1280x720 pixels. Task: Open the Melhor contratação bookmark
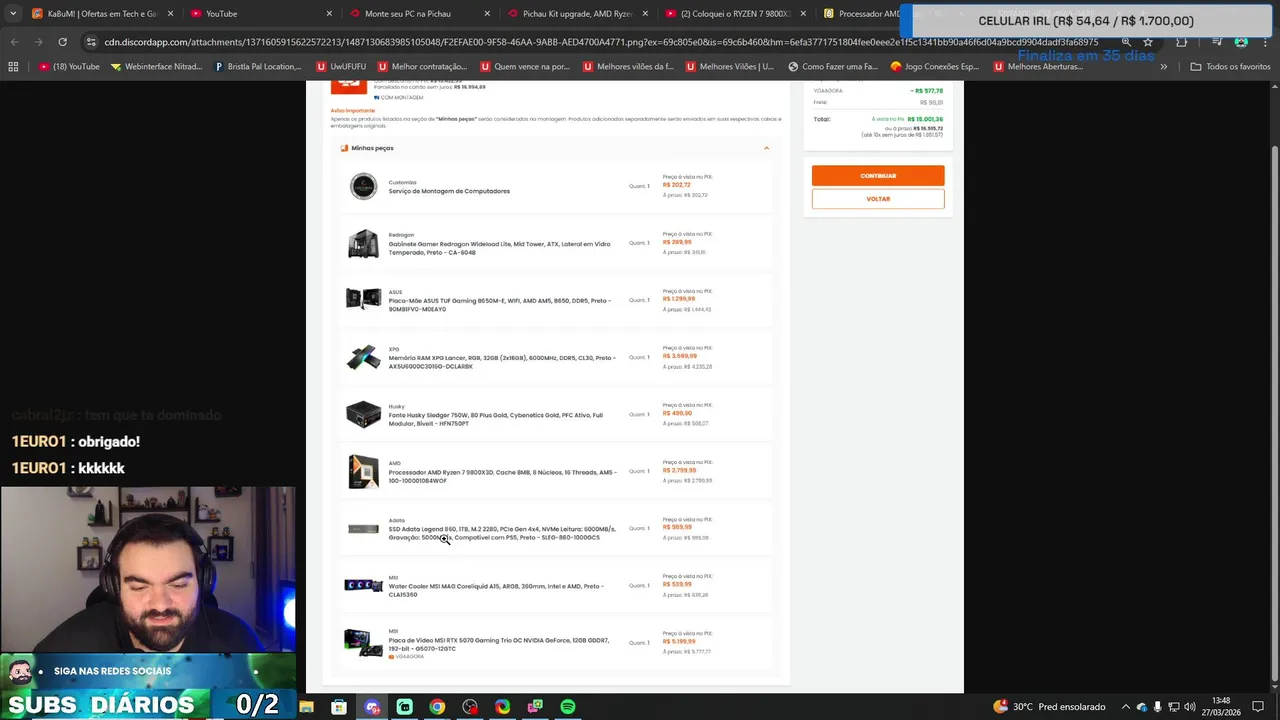[x=422, y=67]
